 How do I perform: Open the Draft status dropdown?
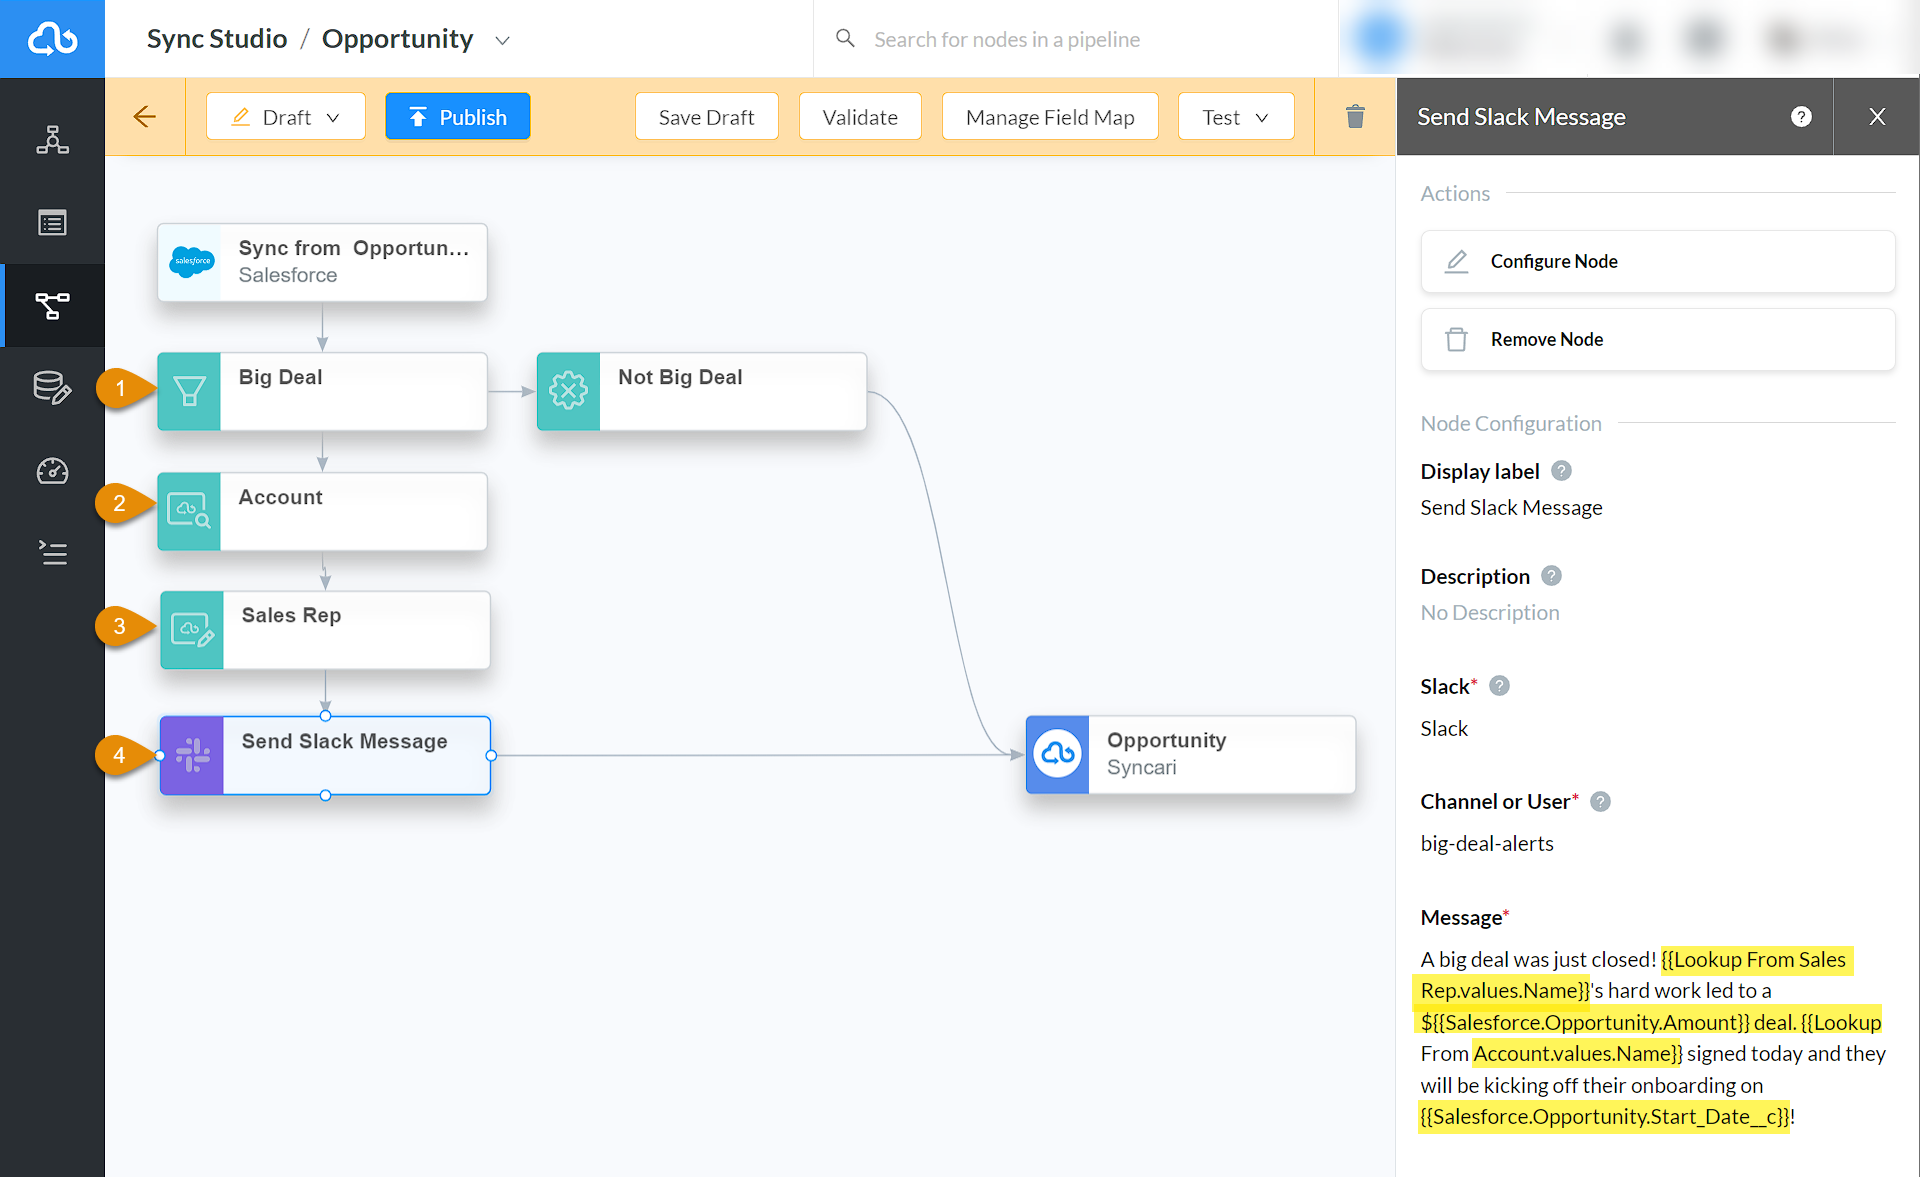[x=286, y=117]
